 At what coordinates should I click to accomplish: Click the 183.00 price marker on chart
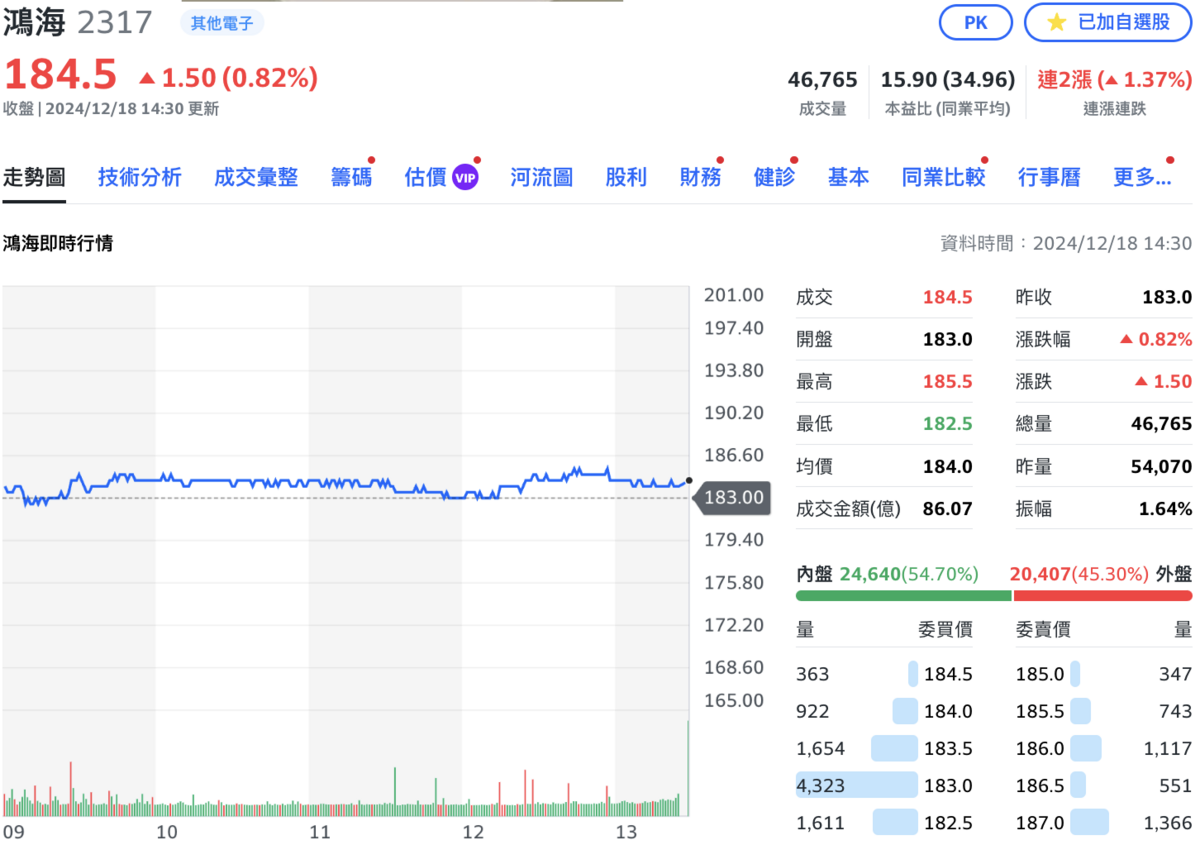click(732, 497)
